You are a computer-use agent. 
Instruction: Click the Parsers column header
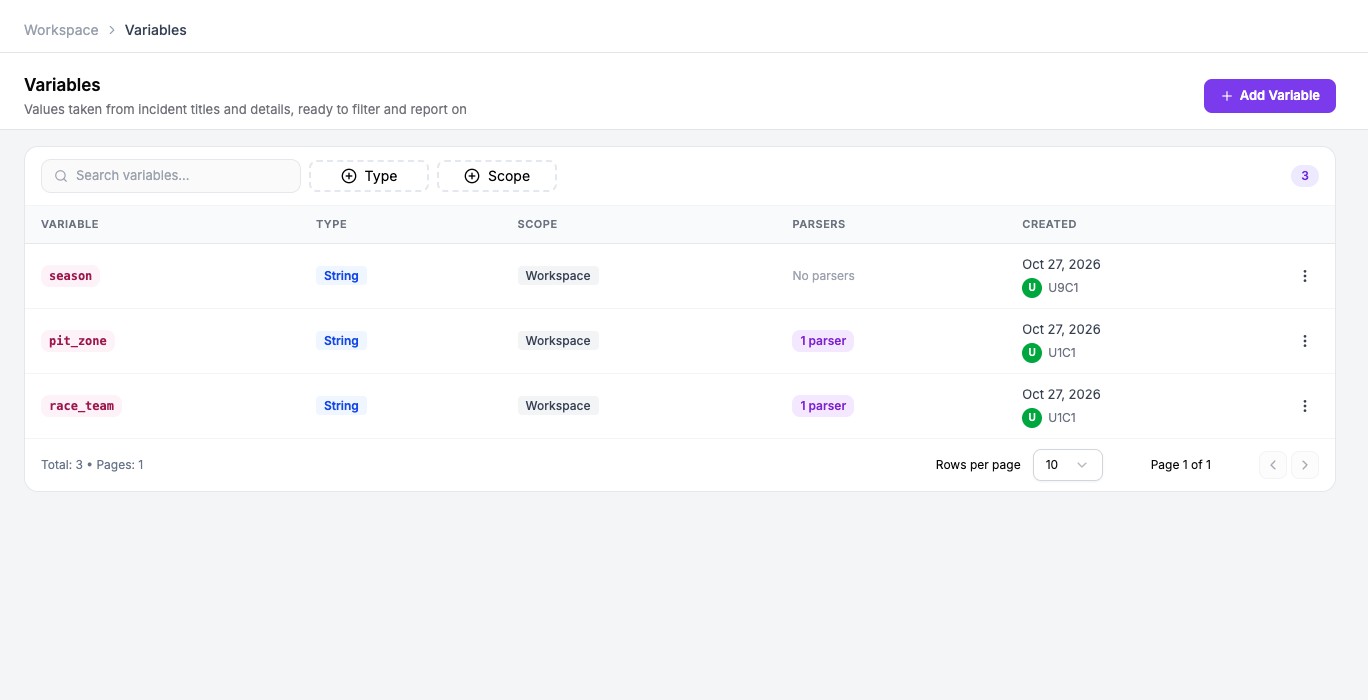(818, 224)
